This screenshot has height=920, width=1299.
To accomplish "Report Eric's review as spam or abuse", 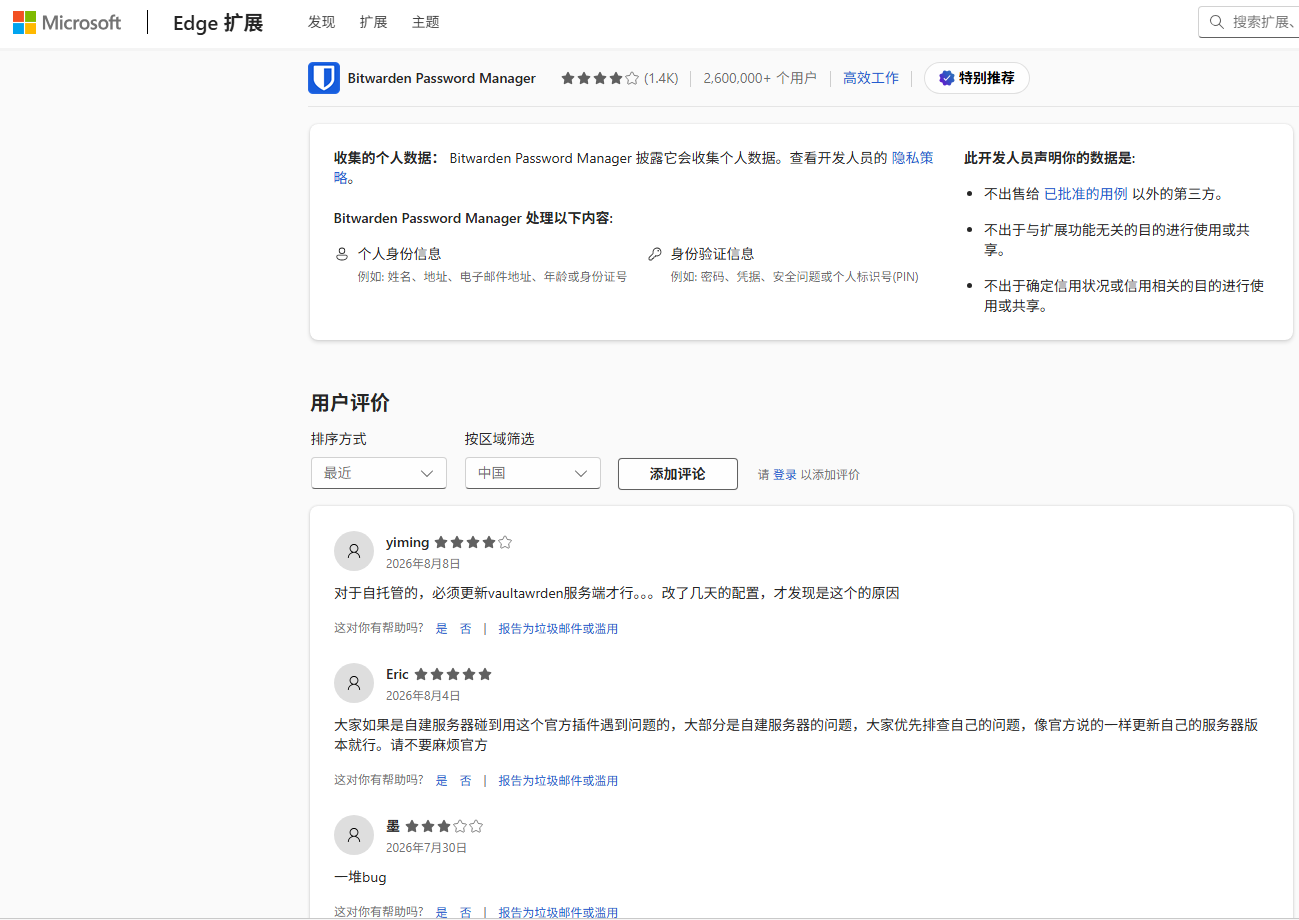I will (558, 781).
